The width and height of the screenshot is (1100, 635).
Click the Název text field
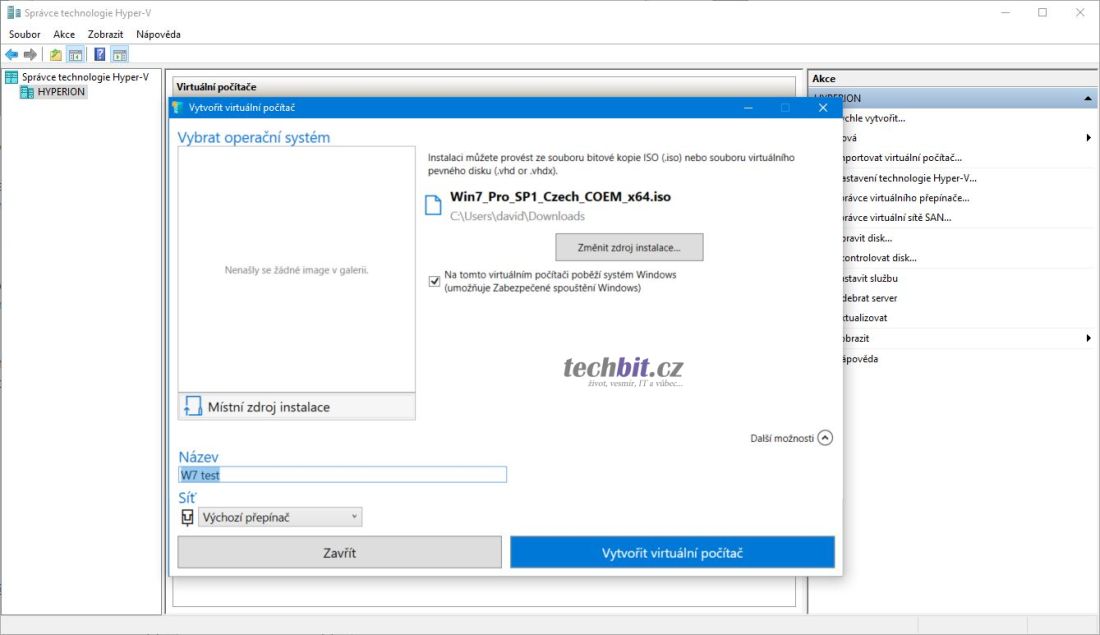click(x=342, y=475)
